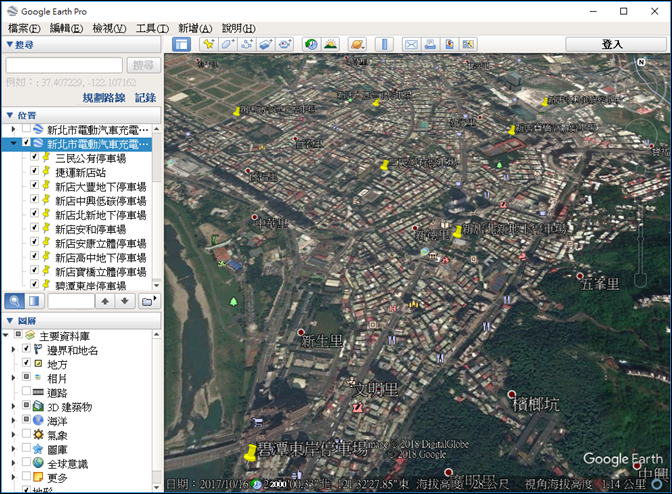Screen dimensions: 672x494
Task: Show historical imagery clock icon
Action: tap(312, 44)
